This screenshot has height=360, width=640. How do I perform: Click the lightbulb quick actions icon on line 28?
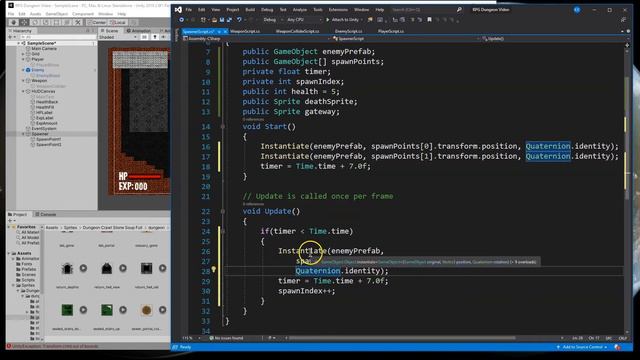tap(213, 270)
